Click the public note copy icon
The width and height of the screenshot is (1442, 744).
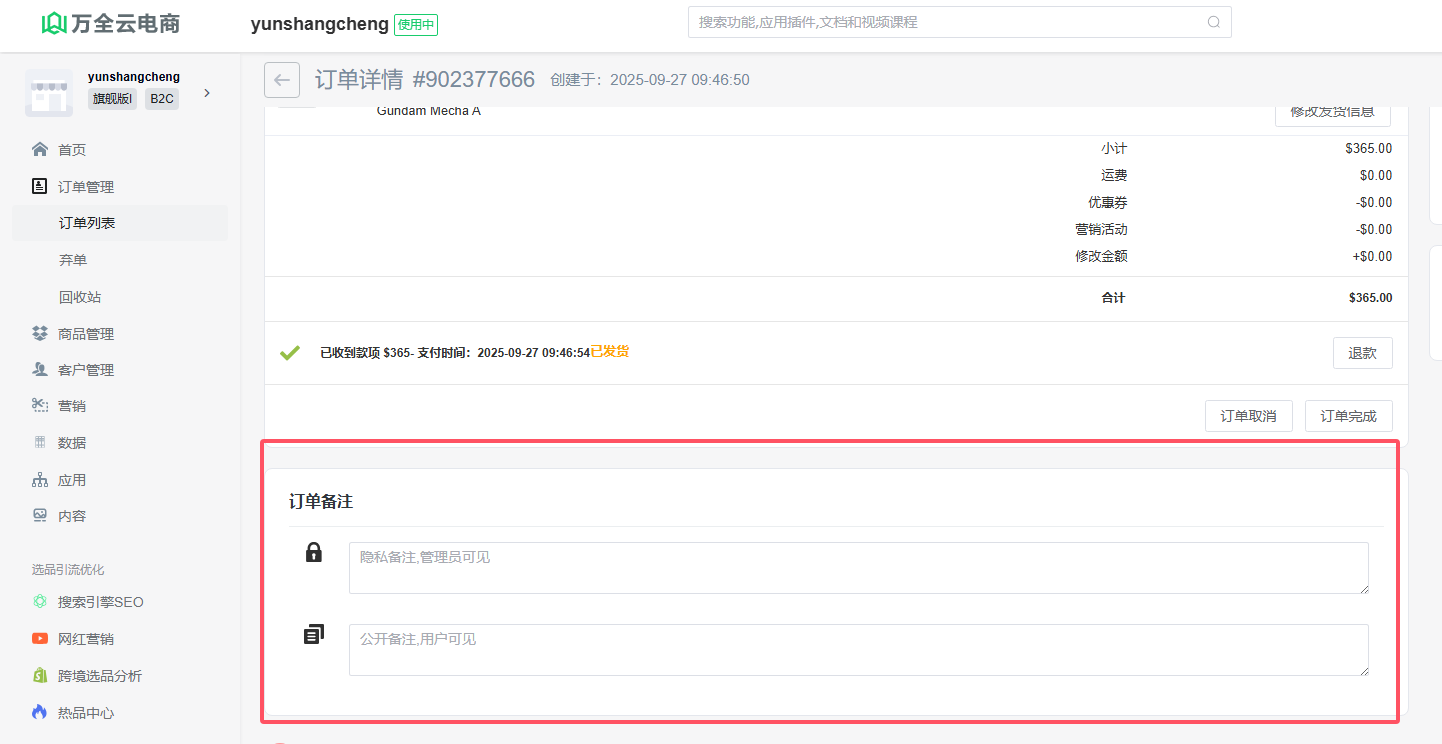pos(313,634)
